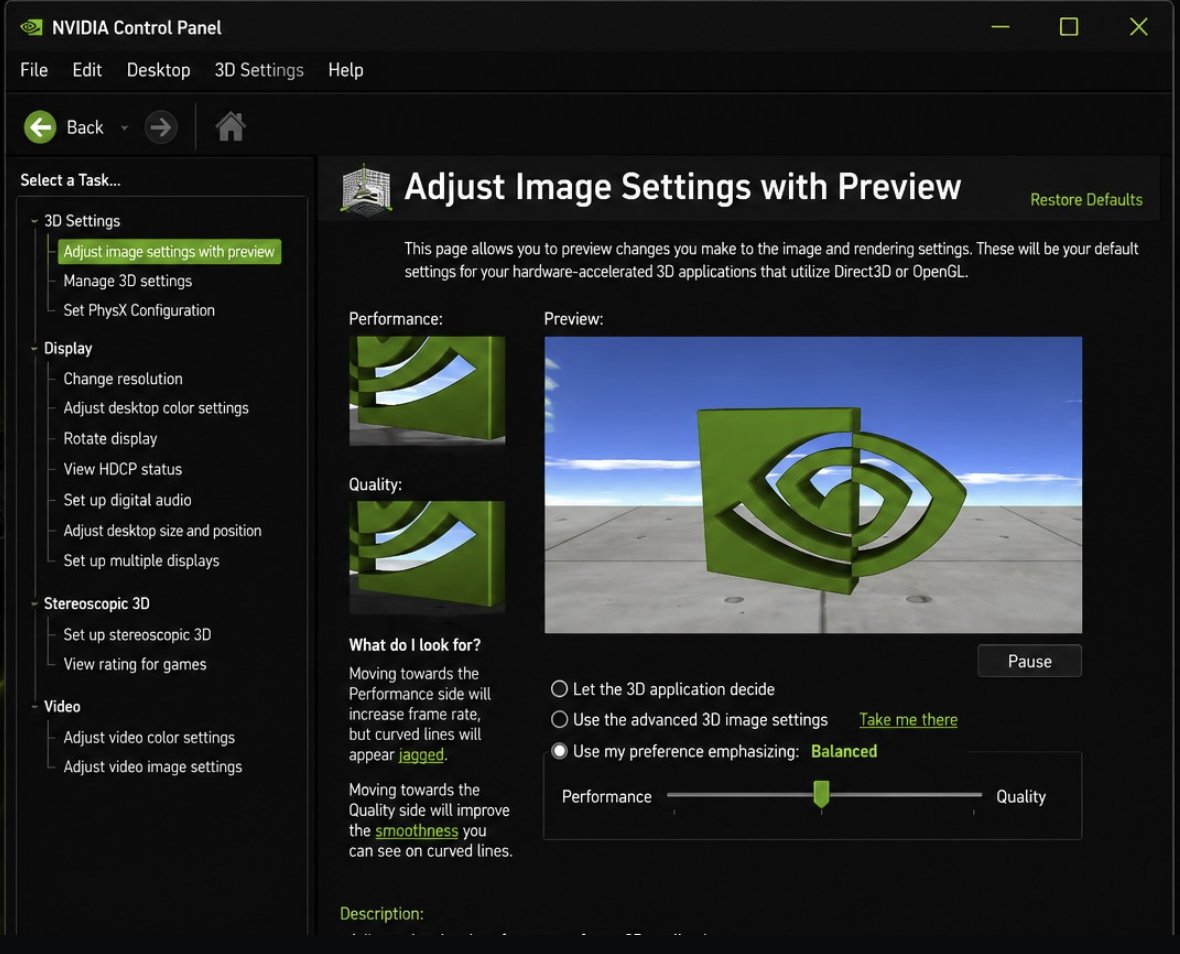Click the Performance-Quality slider handle
The height and width of the screenshot is (954, 1180).
(x=821, y=794)
